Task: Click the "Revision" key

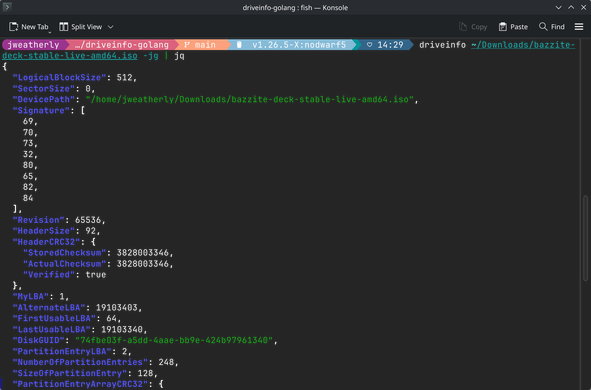Action: [38, 220]
